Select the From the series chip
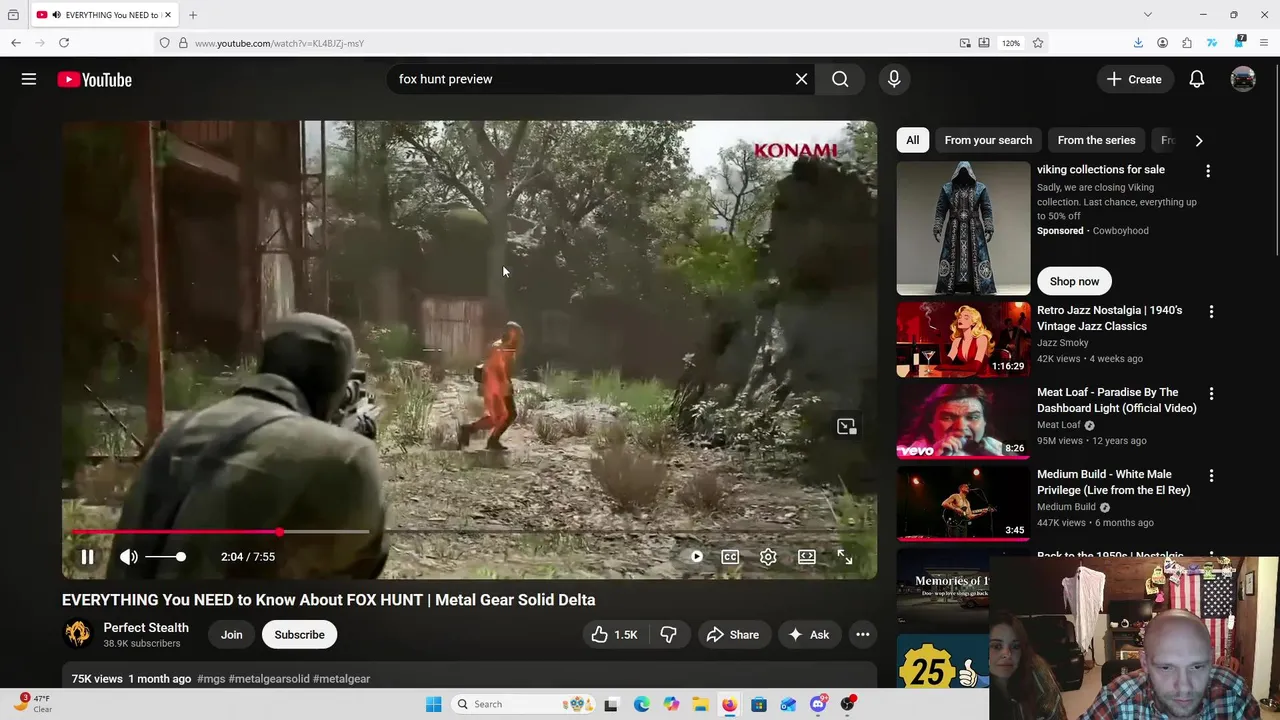1280x720 pixels. click(1096, 140)
